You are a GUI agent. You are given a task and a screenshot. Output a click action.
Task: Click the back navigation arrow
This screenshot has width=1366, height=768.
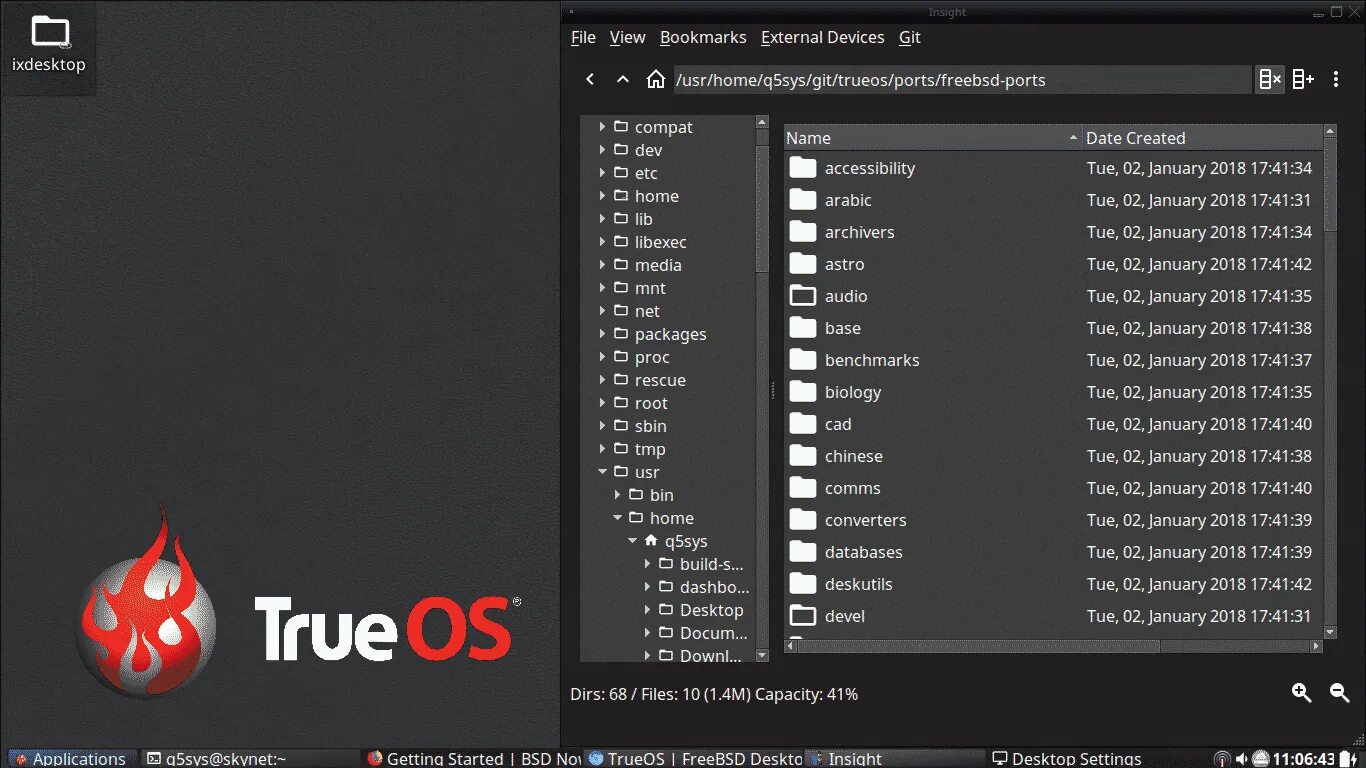tap(590, 78)
